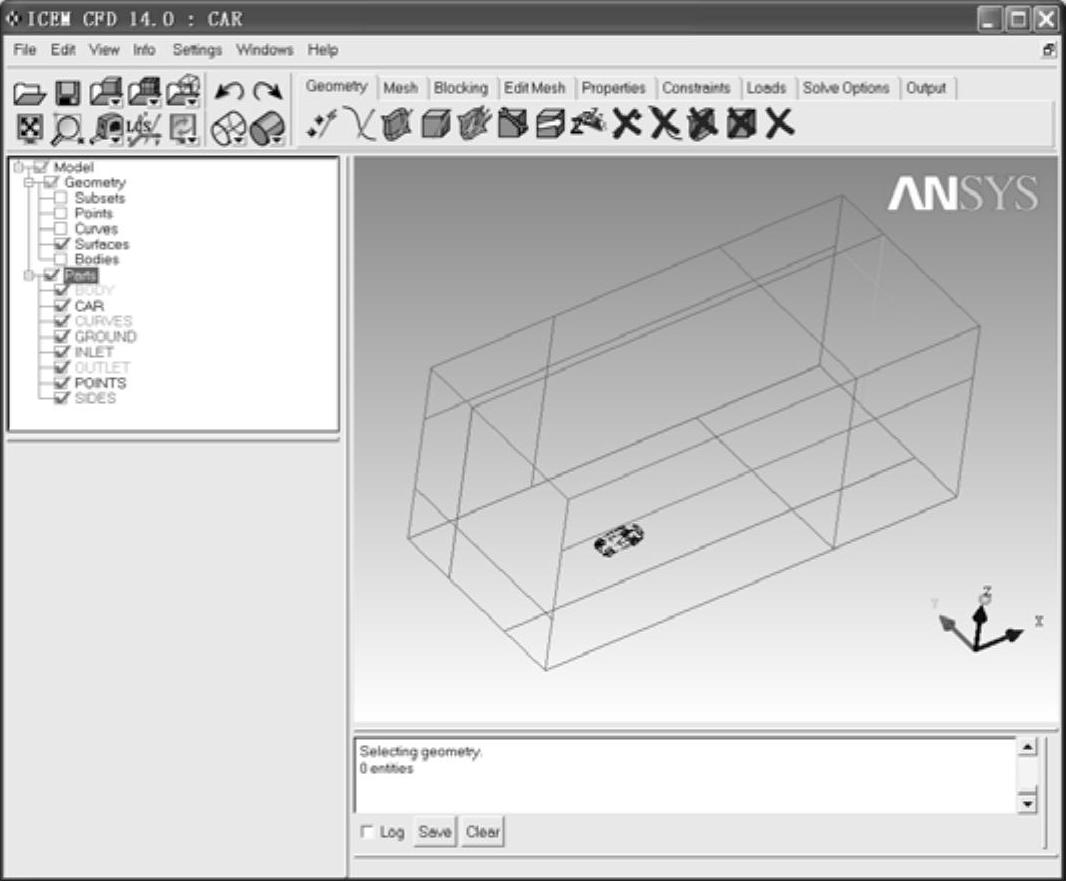
Task: Select the Delete Surface tool
Action: (x=703, y=124)
